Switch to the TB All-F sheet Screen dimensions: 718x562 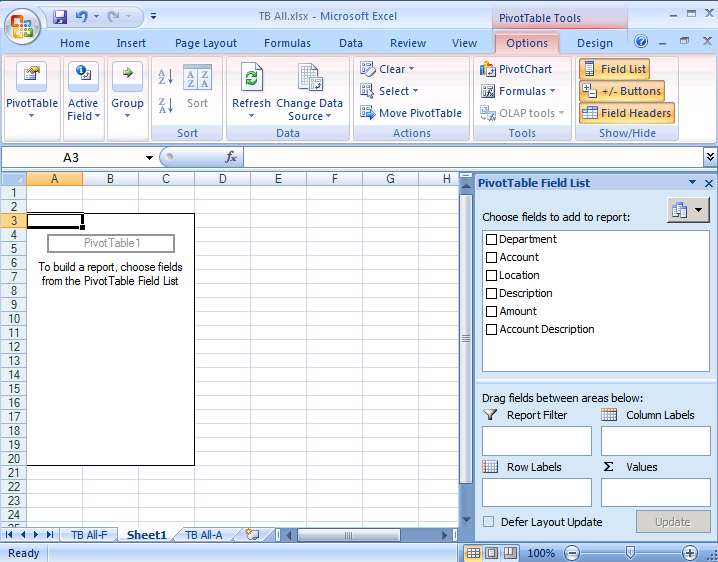click(x=89, y=535)
